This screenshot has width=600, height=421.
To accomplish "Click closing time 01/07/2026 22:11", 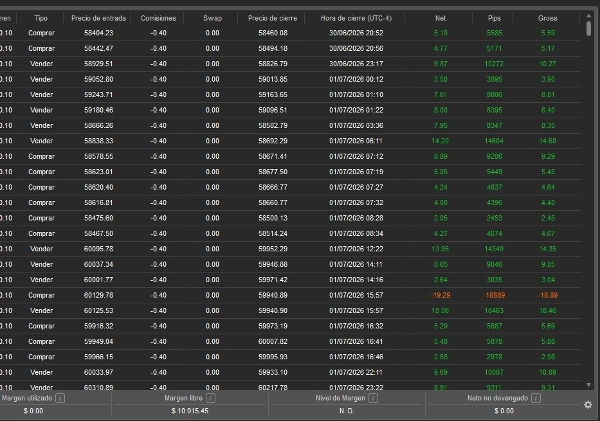I will pos(356,372).
